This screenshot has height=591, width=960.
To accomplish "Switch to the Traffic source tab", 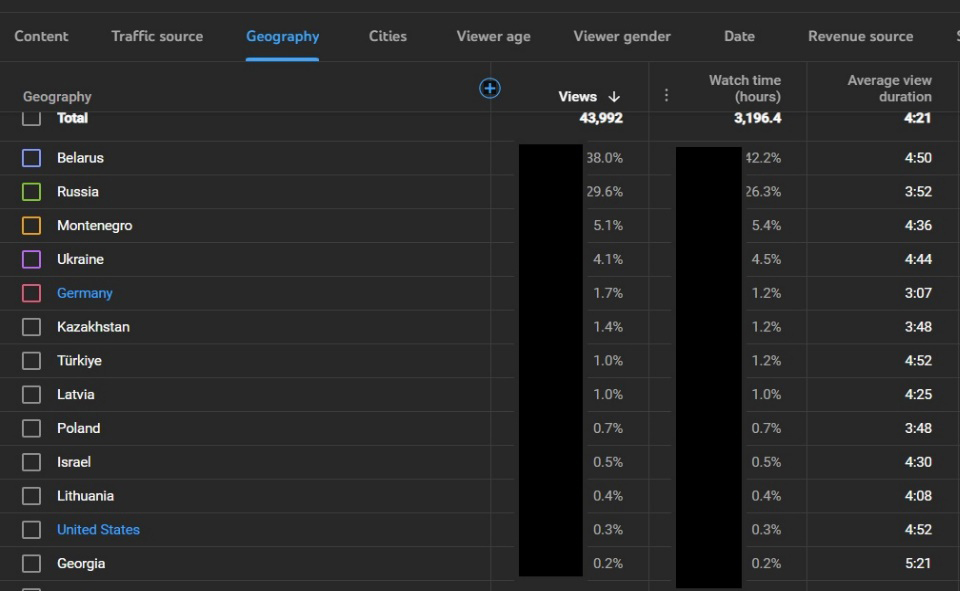I will pos(157,36).
